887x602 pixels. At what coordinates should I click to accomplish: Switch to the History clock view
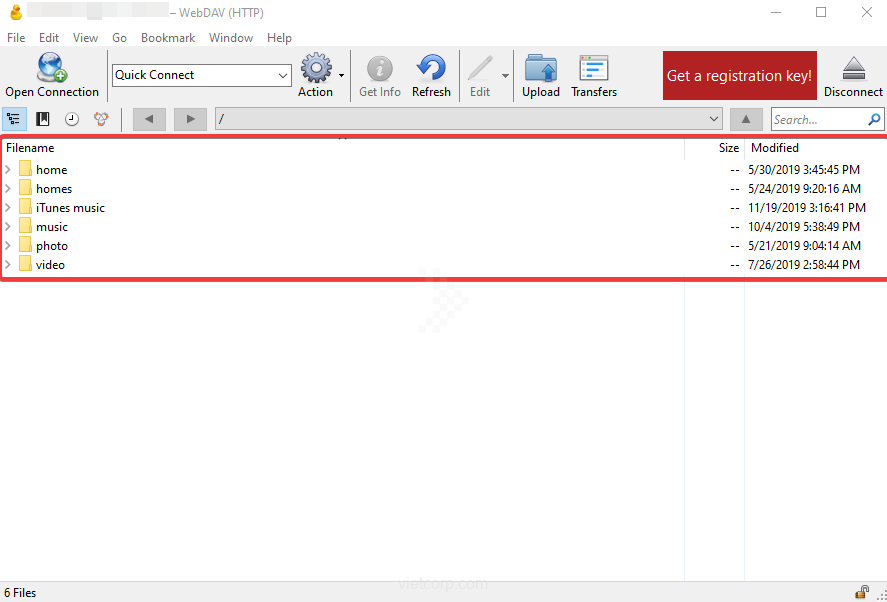(72, 119)
